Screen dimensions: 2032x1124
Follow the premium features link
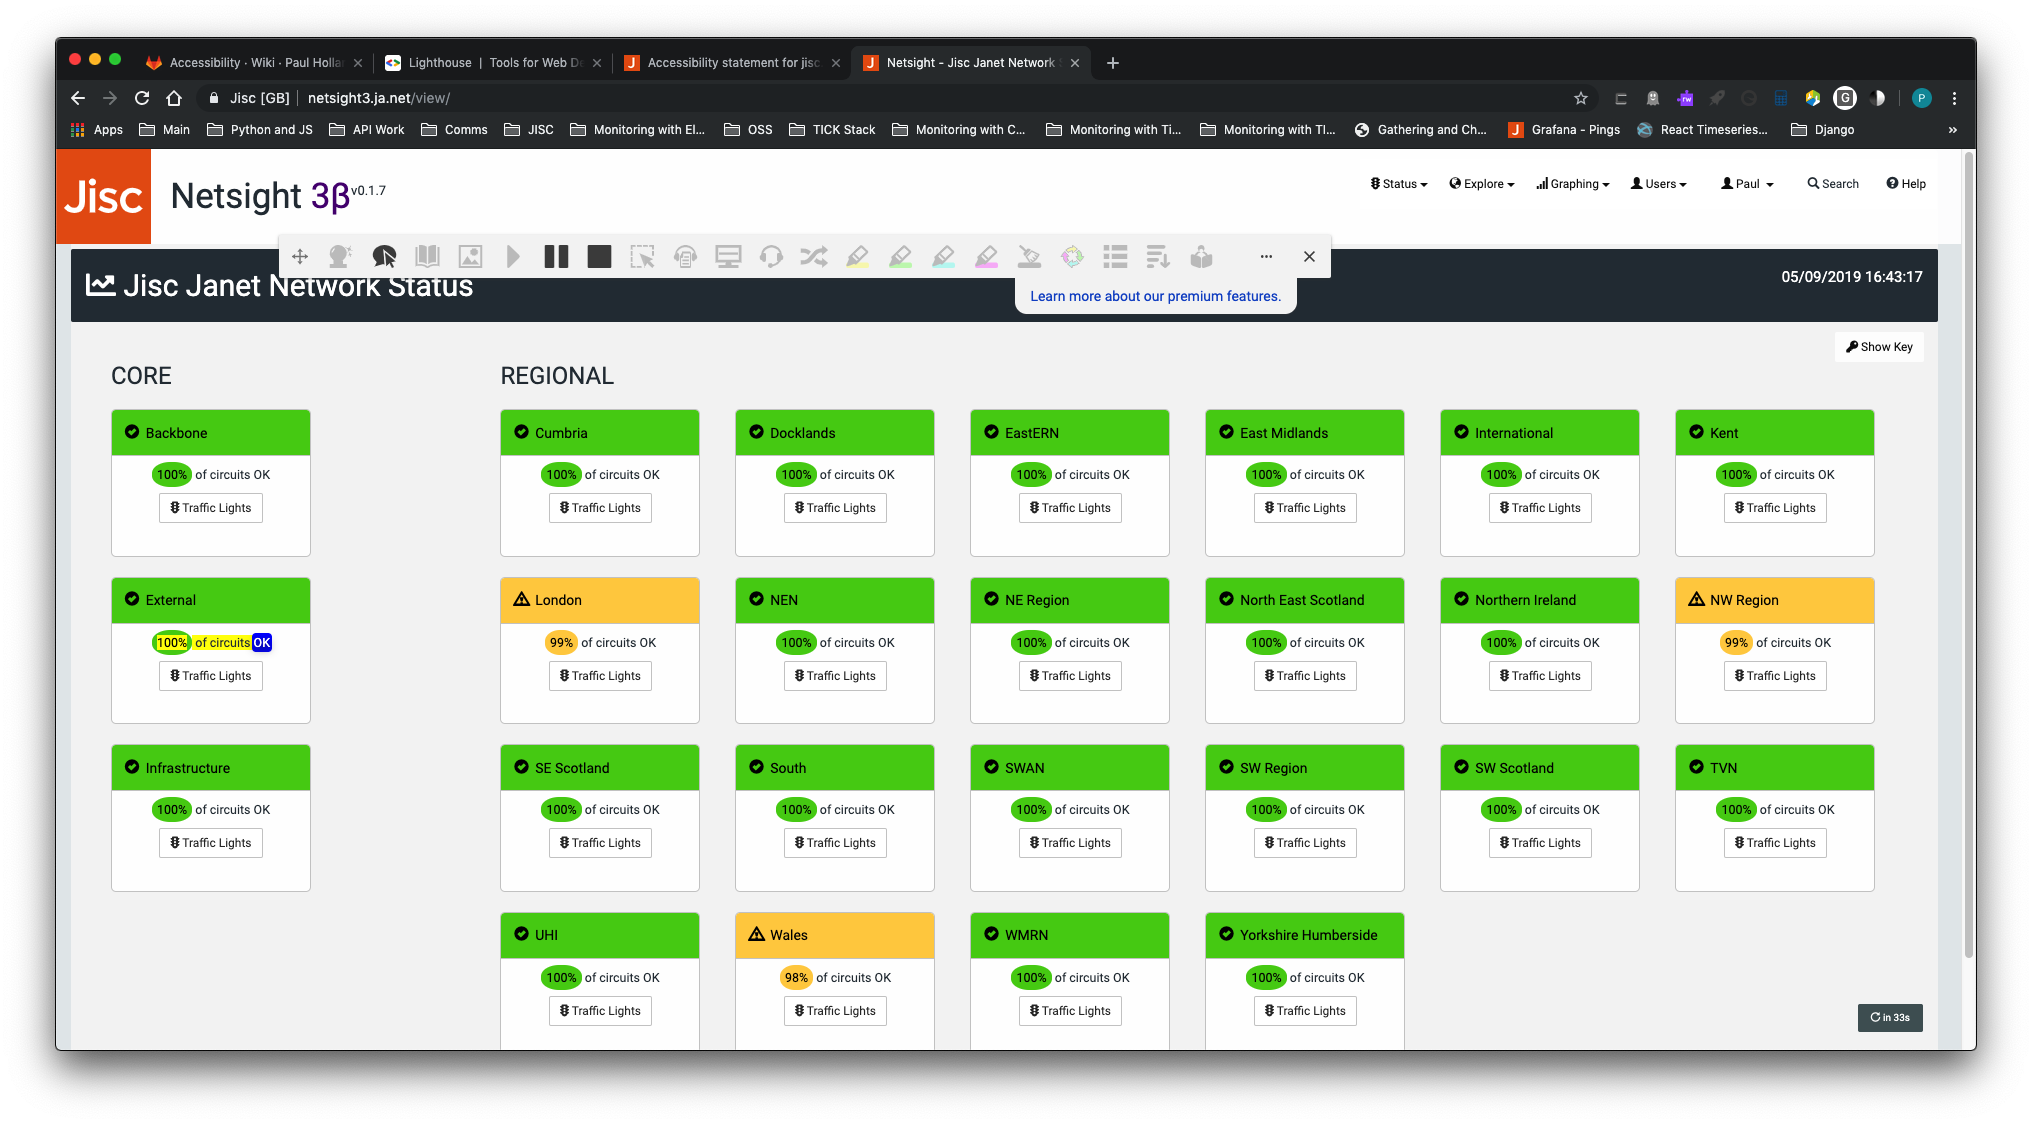(1155, 296)
